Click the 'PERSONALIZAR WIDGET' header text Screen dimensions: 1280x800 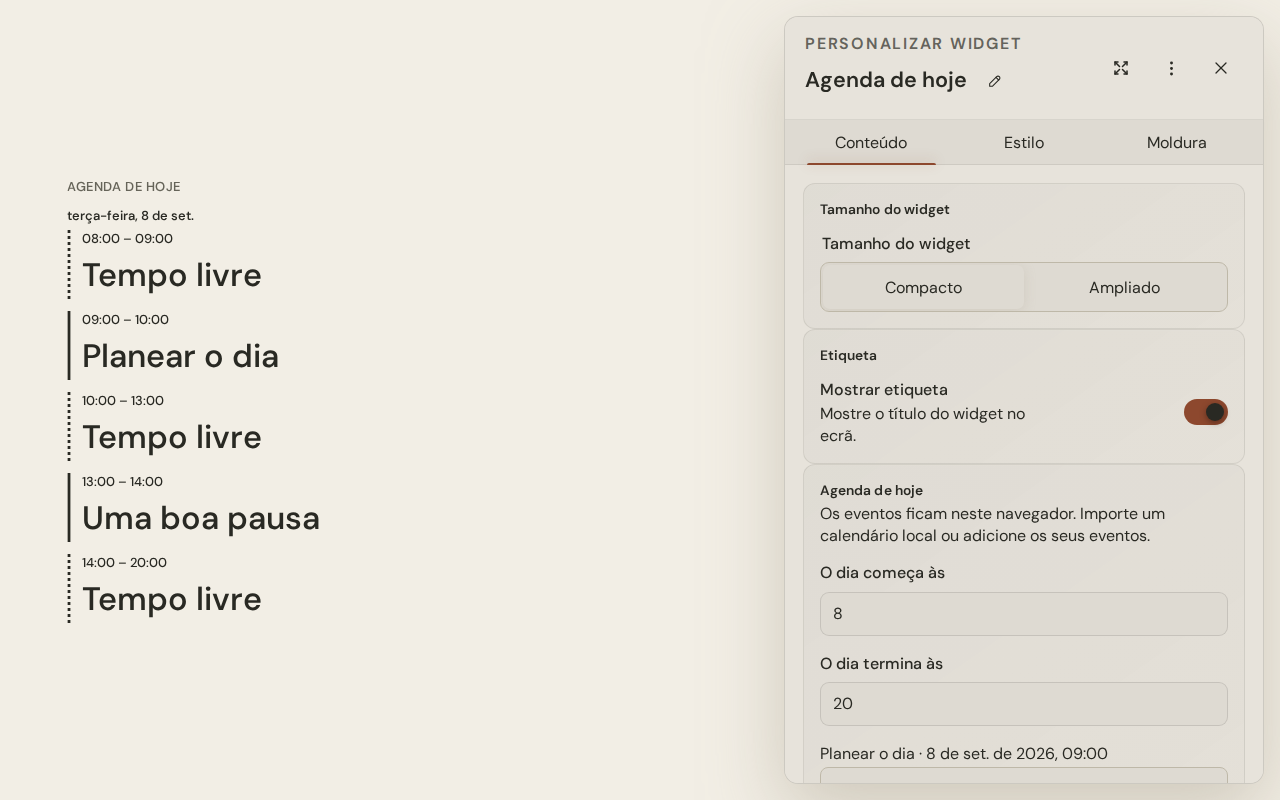[x=913, y=44]
